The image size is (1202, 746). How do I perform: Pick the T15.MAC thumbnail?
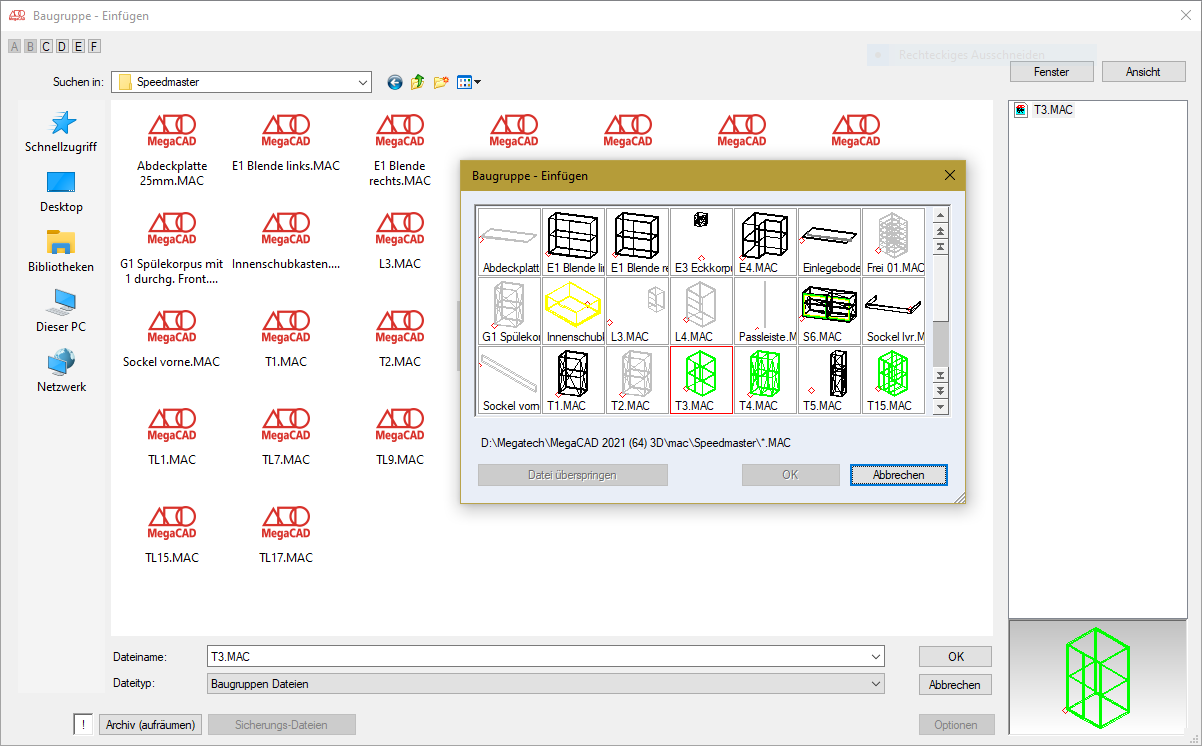(893, 380)
